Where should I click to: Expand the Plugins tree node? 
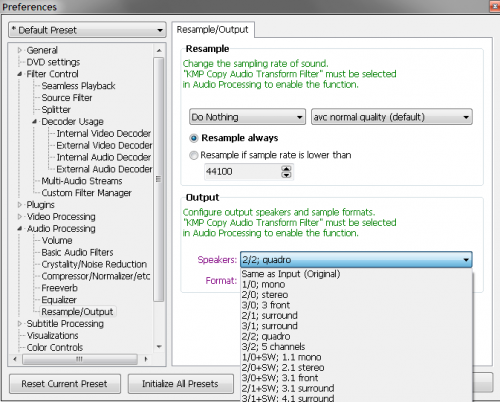[x=20, y=205]
